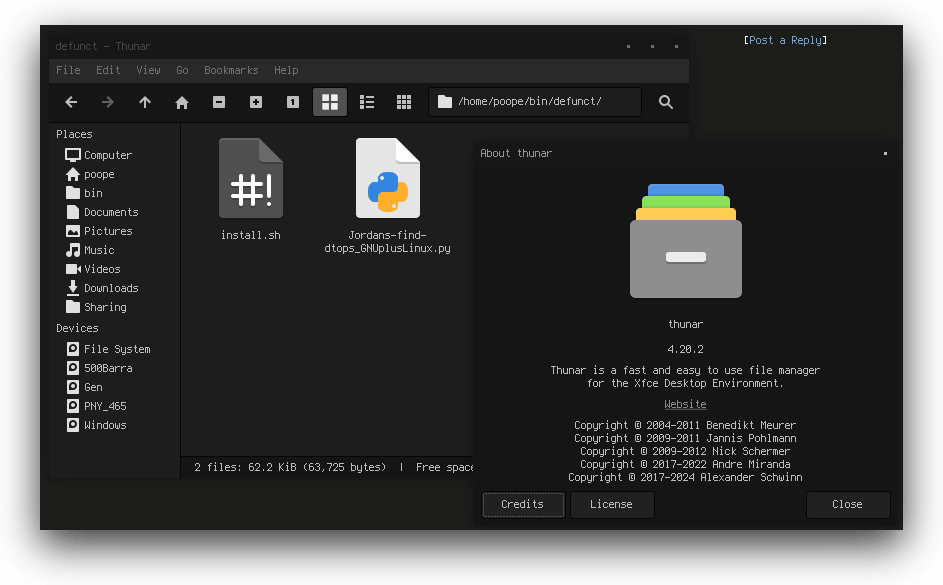Select the install.sh script file icon
Viewport: 943px width, 585px height.
(251, 178)
